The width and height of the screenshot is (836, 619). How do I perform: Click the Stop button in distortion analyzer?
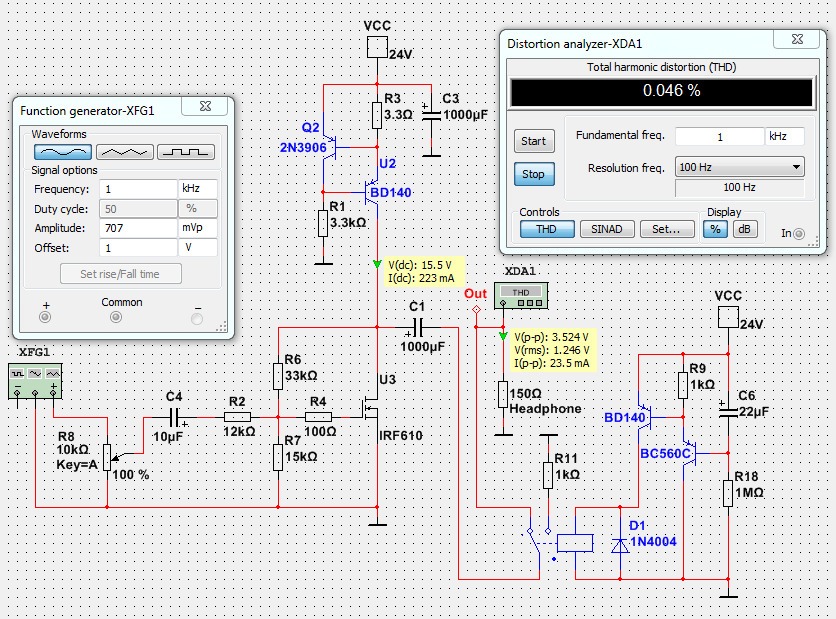[534, 174]
